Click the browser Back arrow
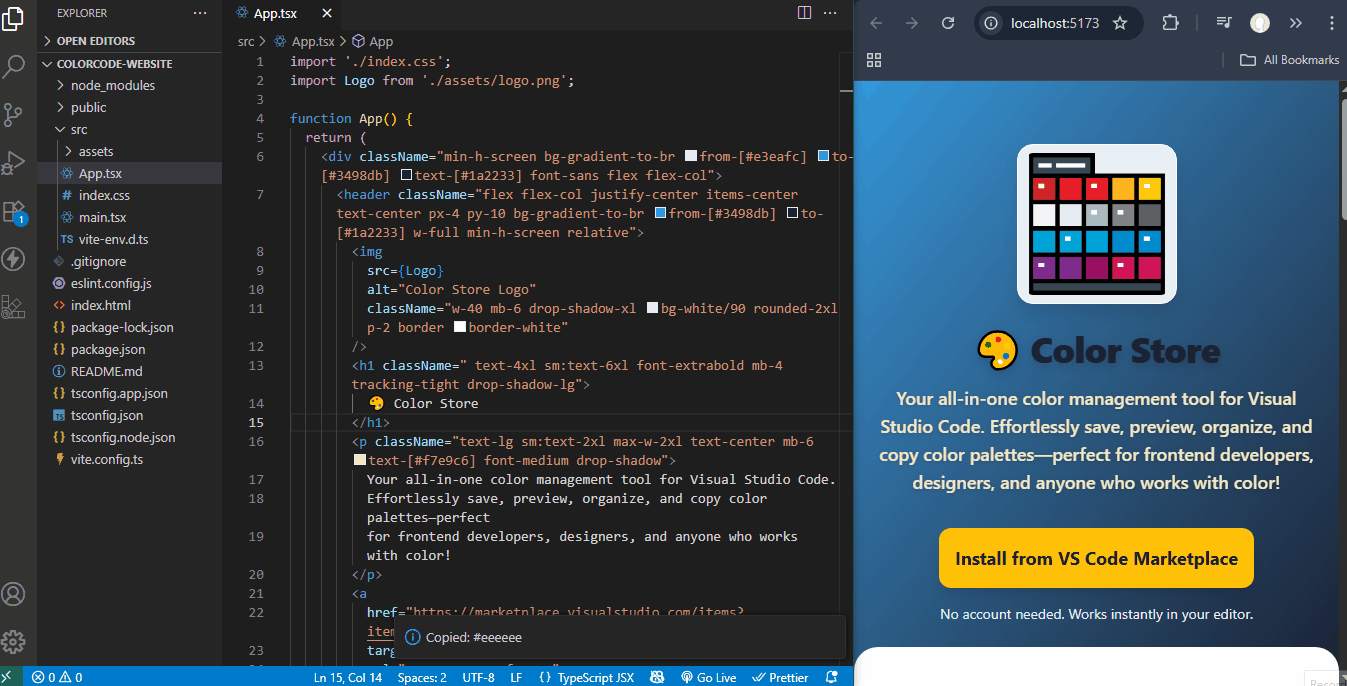 [876, 23]
